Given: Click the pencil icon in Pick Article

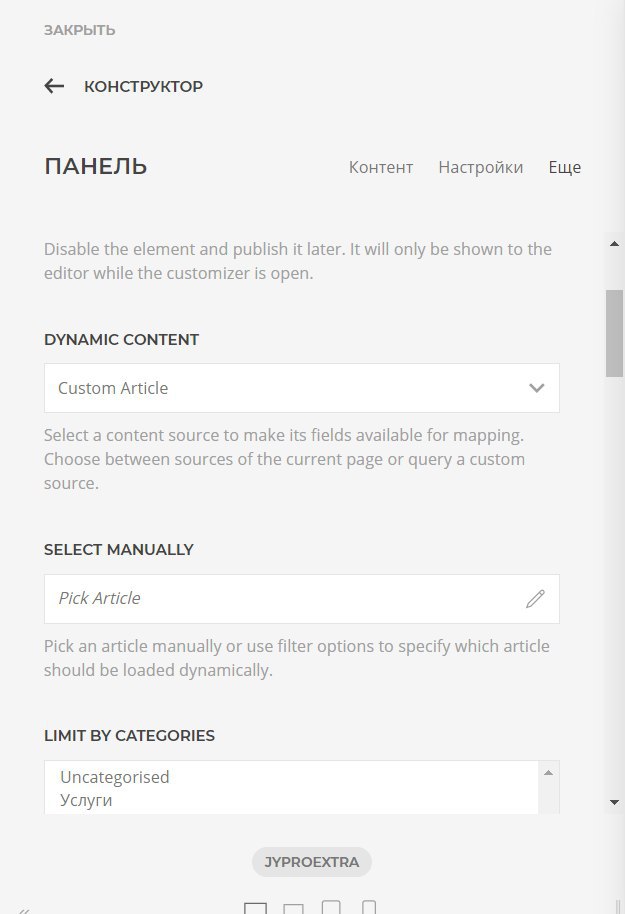Looking at the screenshot, I should (535, 599).
